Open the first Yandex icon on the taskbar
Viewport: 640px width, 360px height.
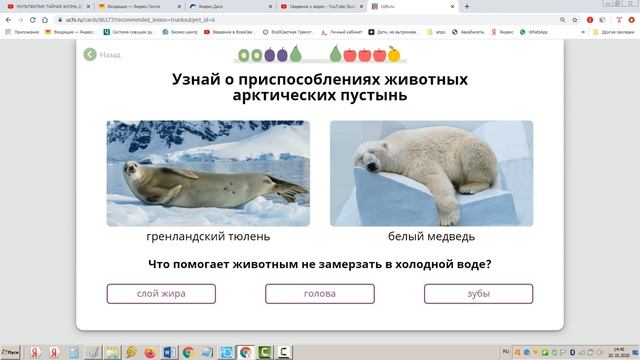tap(35, 352)
